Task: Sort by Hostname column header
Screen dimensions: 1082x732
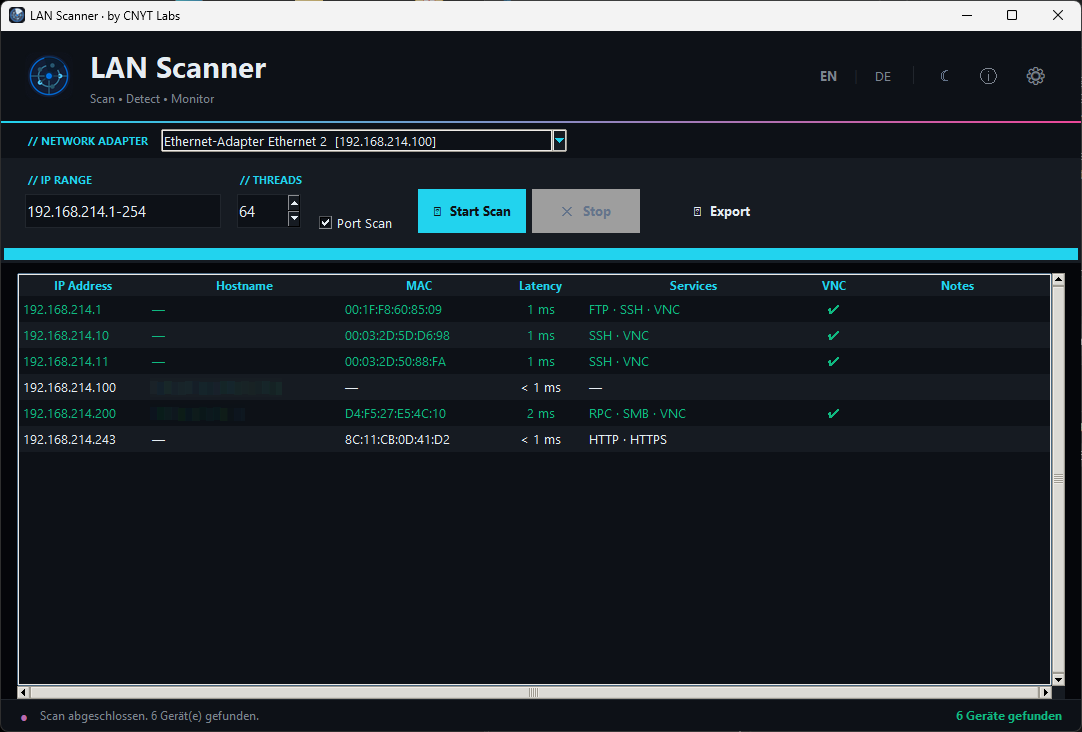Action: point(244,286)
